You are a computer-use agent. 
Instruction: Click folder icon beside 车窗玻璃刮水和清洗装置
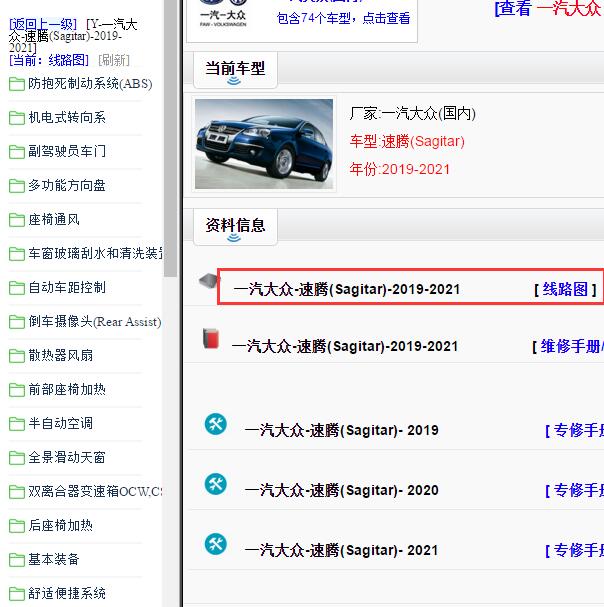pos(17,254)
